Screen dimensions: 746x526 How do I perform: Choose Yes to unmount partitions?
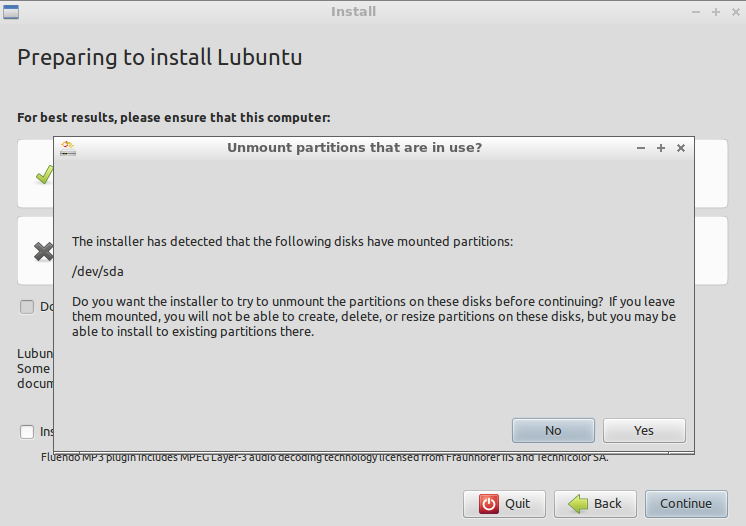pyautogui.click(x=644, y=430)
